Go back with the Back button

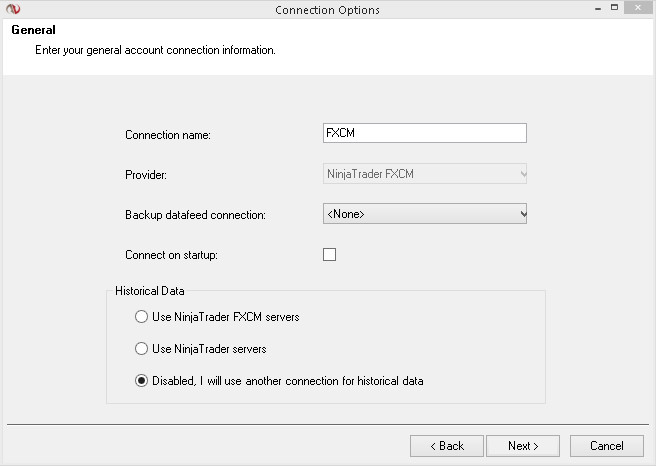(x=447, y=446)
